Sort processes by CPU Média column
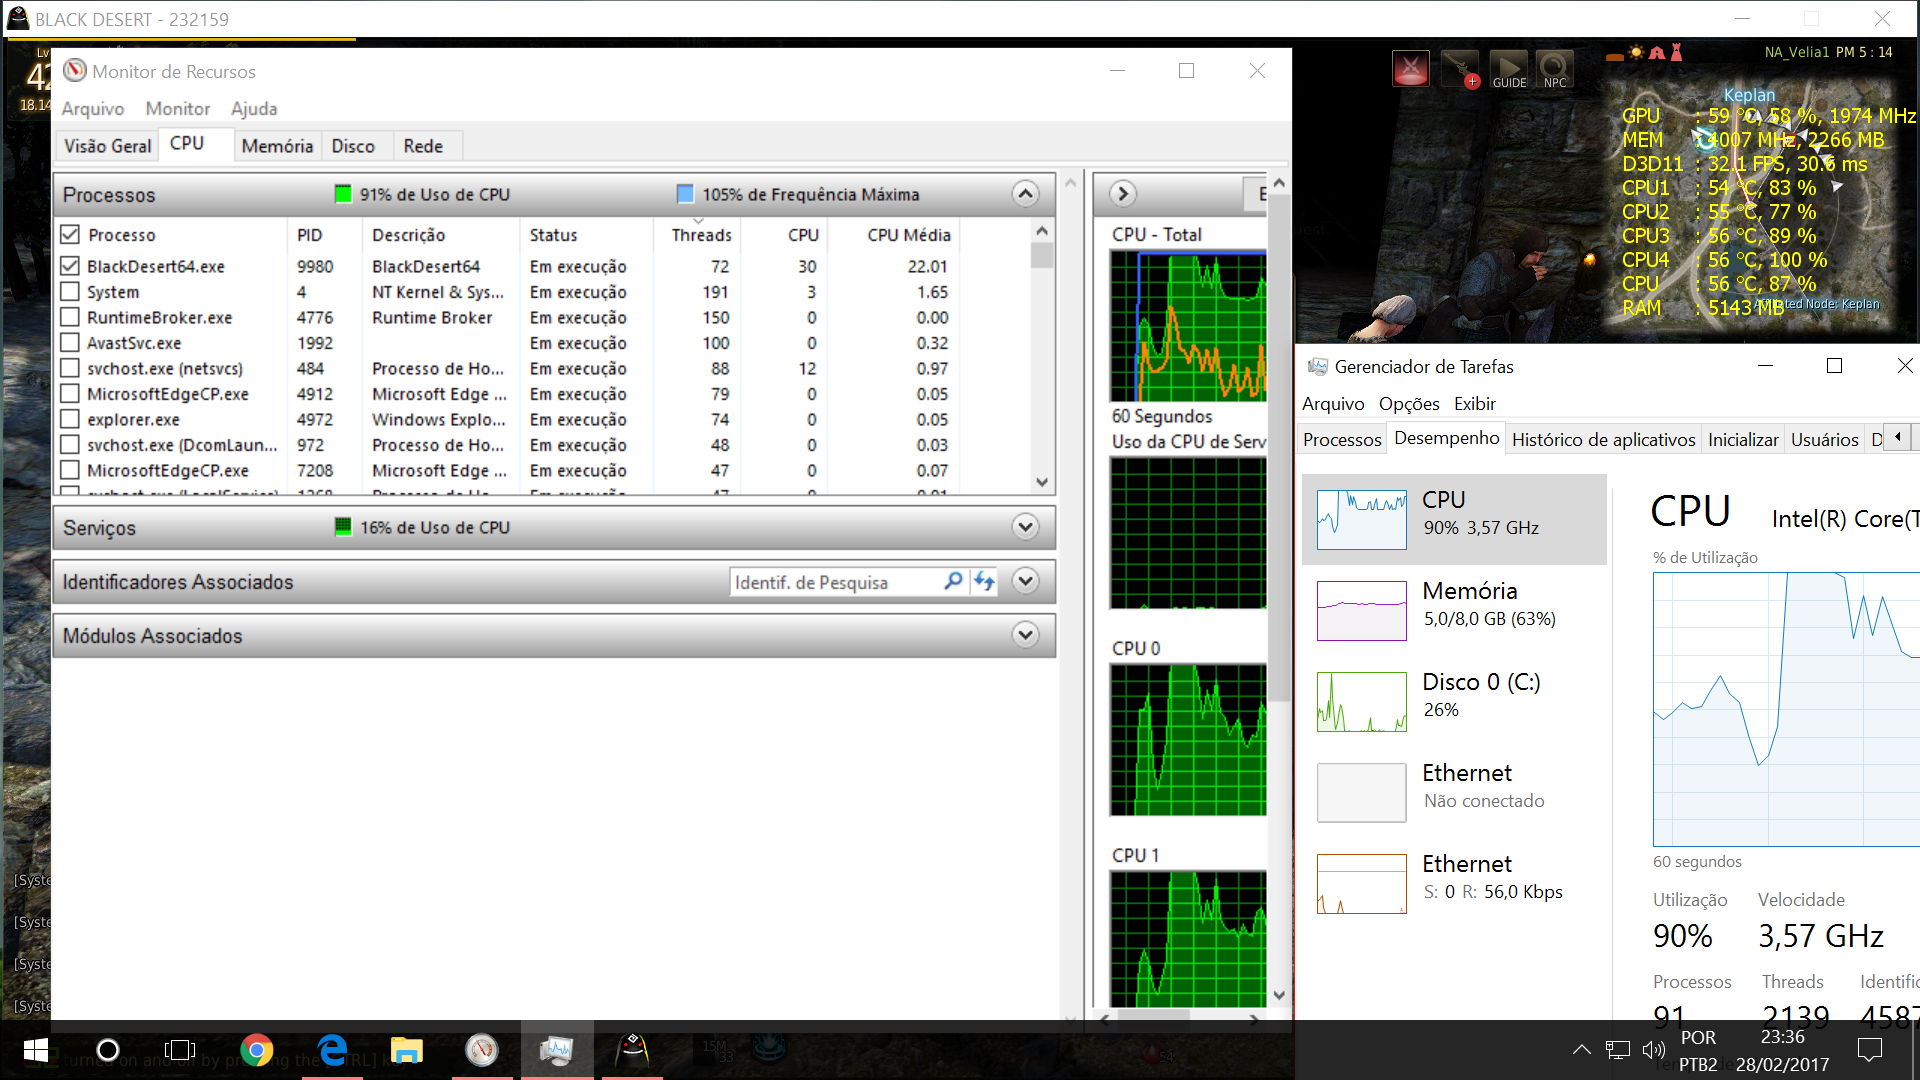 tap(908, 235)
